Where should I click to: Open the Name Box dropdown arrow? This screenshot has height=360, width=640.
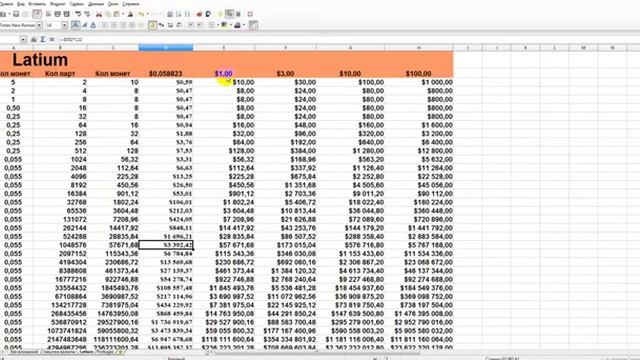(x=23, y=40)
